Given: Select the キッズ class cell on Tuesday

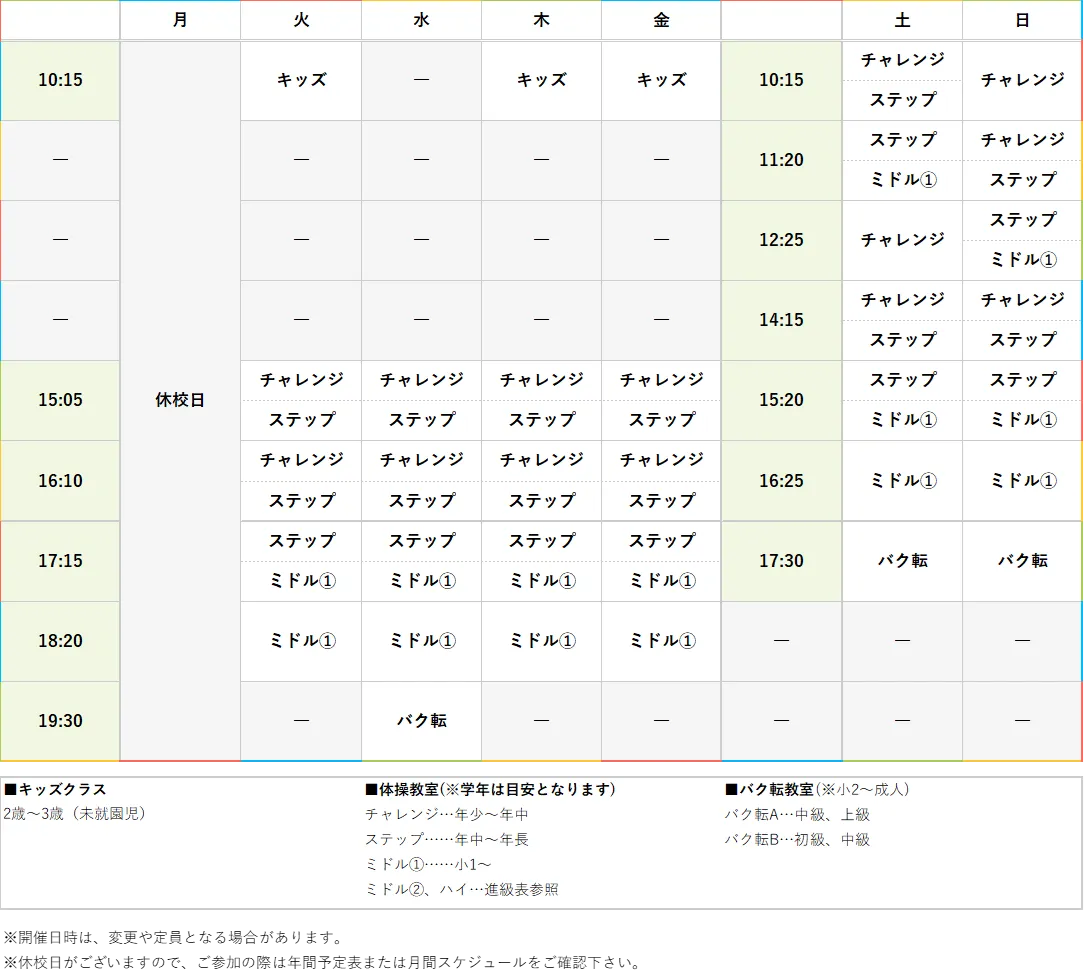Looking at the screenshot, I should pyautogui.click(x=300, y=80).
